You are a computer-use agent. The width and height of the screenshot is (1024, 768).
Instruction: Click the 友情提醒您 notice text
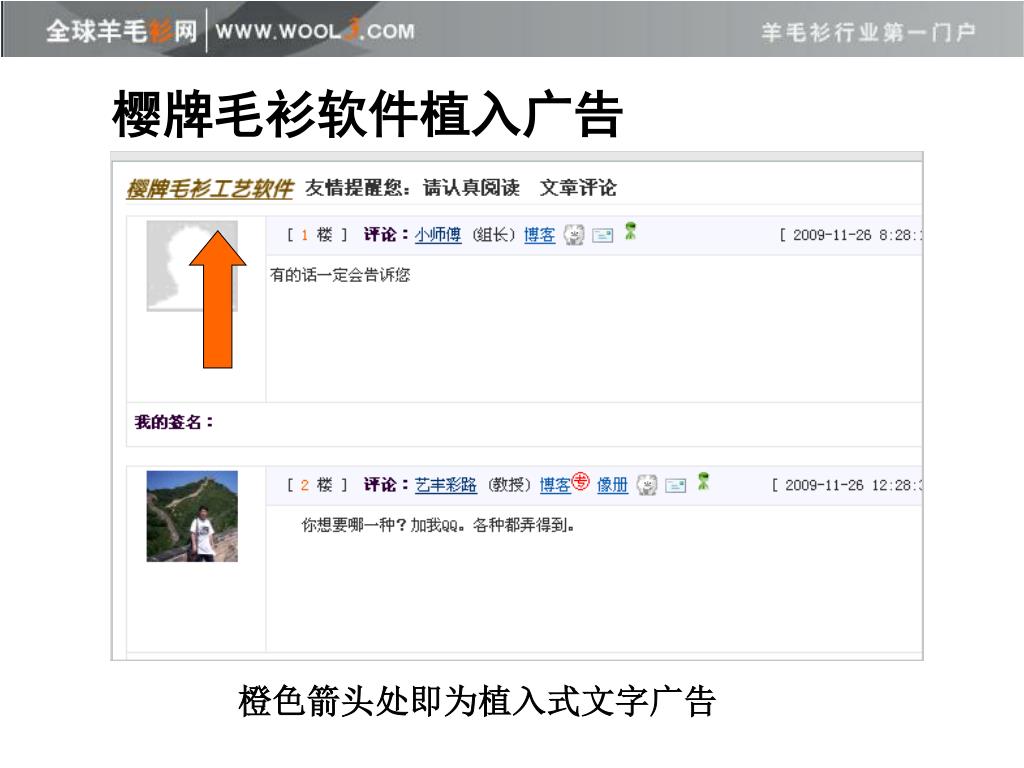pyautogui.click(x=358, y=188)
